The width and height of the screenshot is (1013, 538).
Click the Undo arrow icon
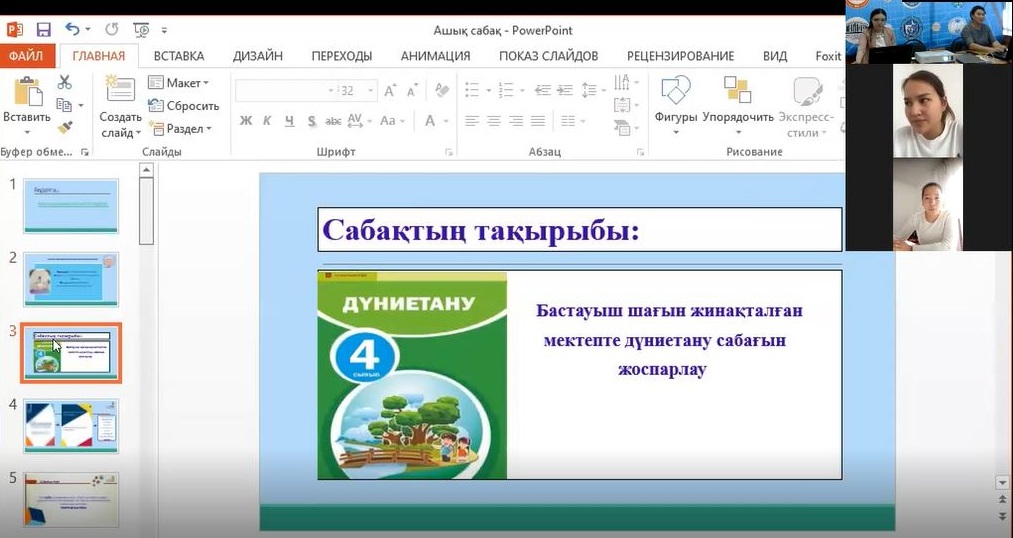click(x=72, y=31)
